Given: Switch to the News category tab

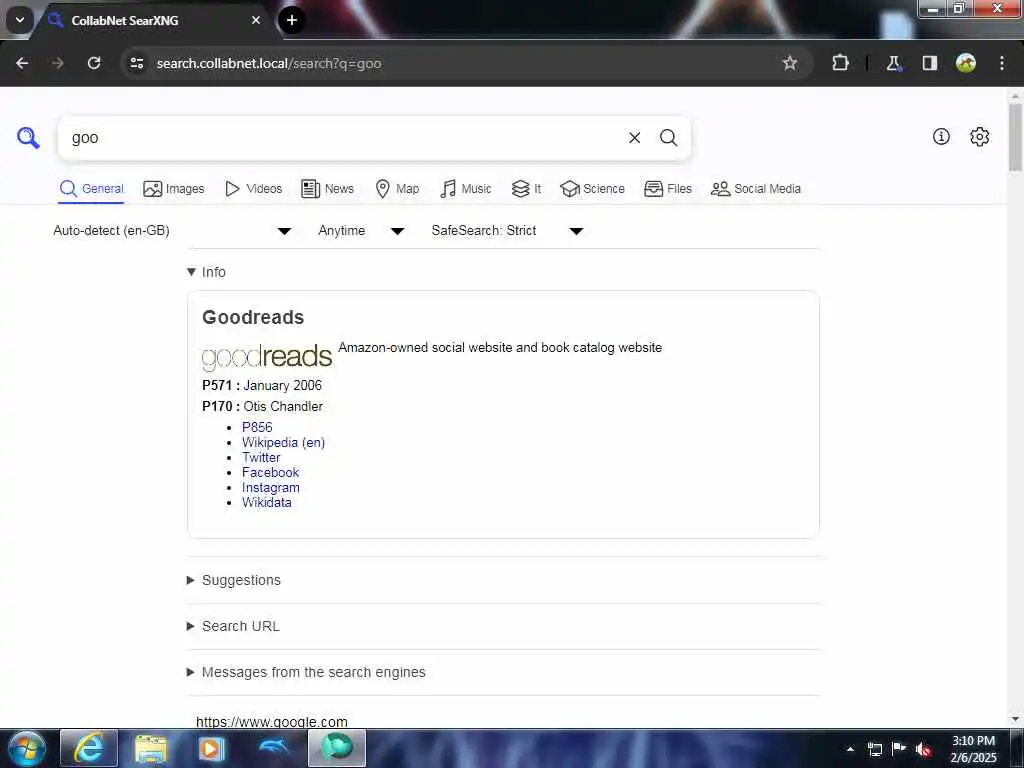Looking at the screenshot, I should pos(327,189).
